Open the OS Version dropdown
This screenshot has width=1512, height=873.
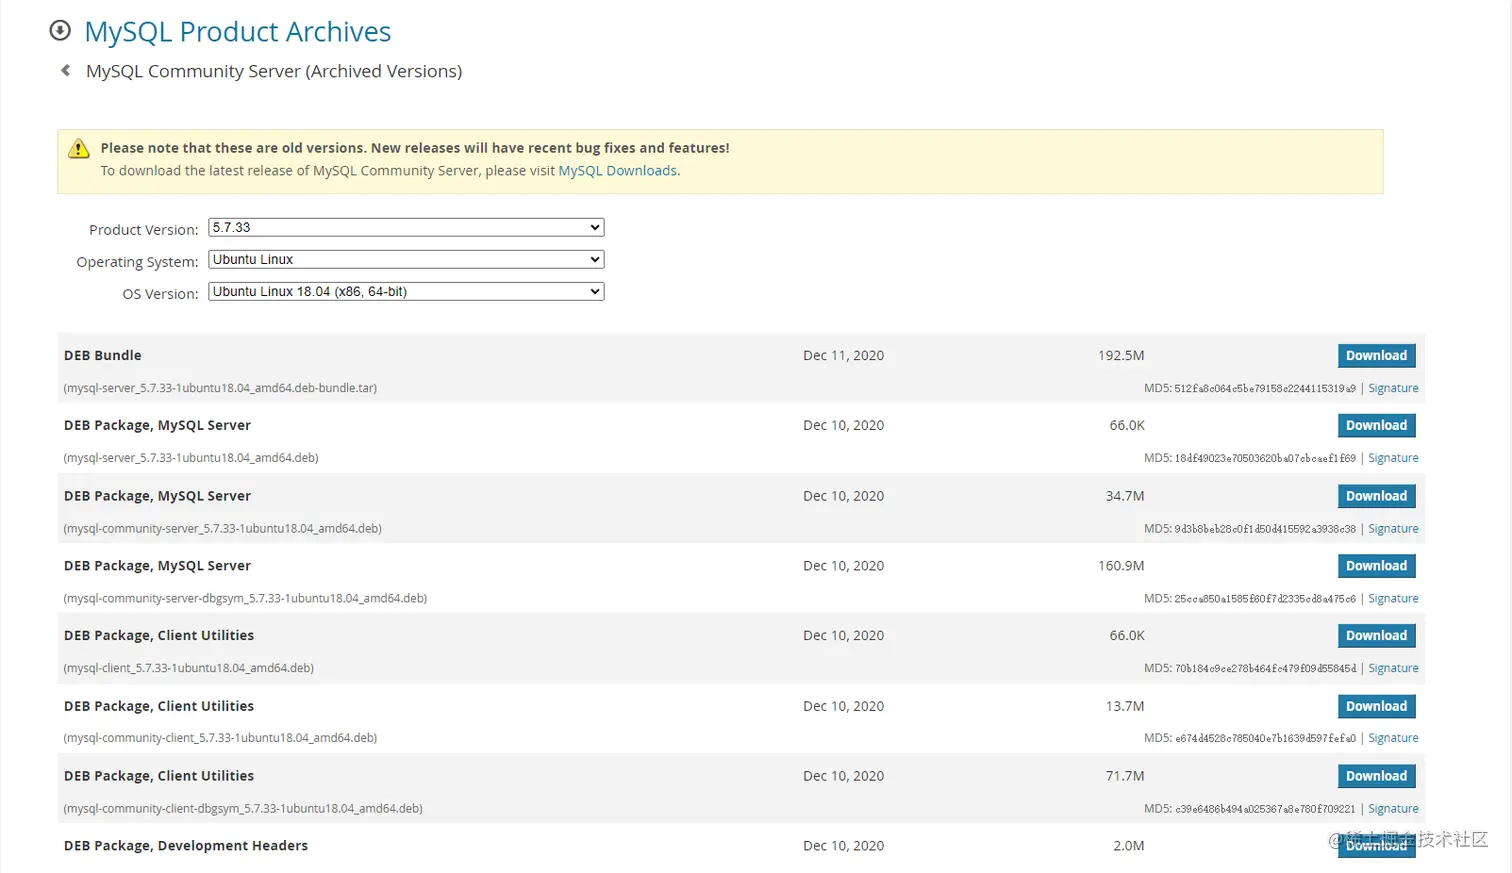(406, 292)
